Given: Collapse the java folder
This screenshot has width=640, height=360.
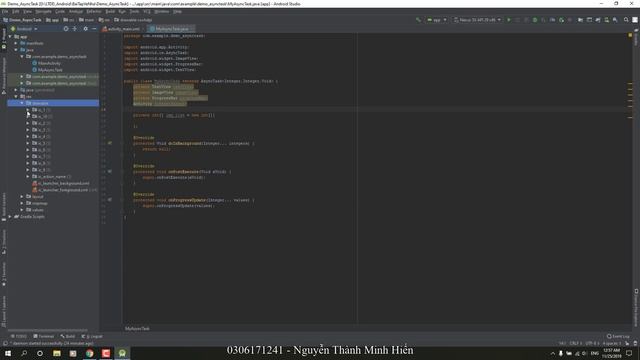Looking at the screenshot, I should coord(16,50).
